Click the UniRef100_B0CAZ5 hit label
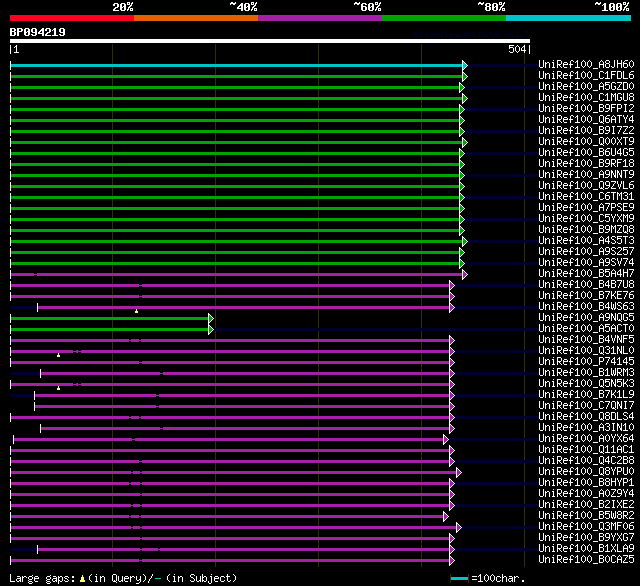640x586 pixels. [x=585, y=560]
